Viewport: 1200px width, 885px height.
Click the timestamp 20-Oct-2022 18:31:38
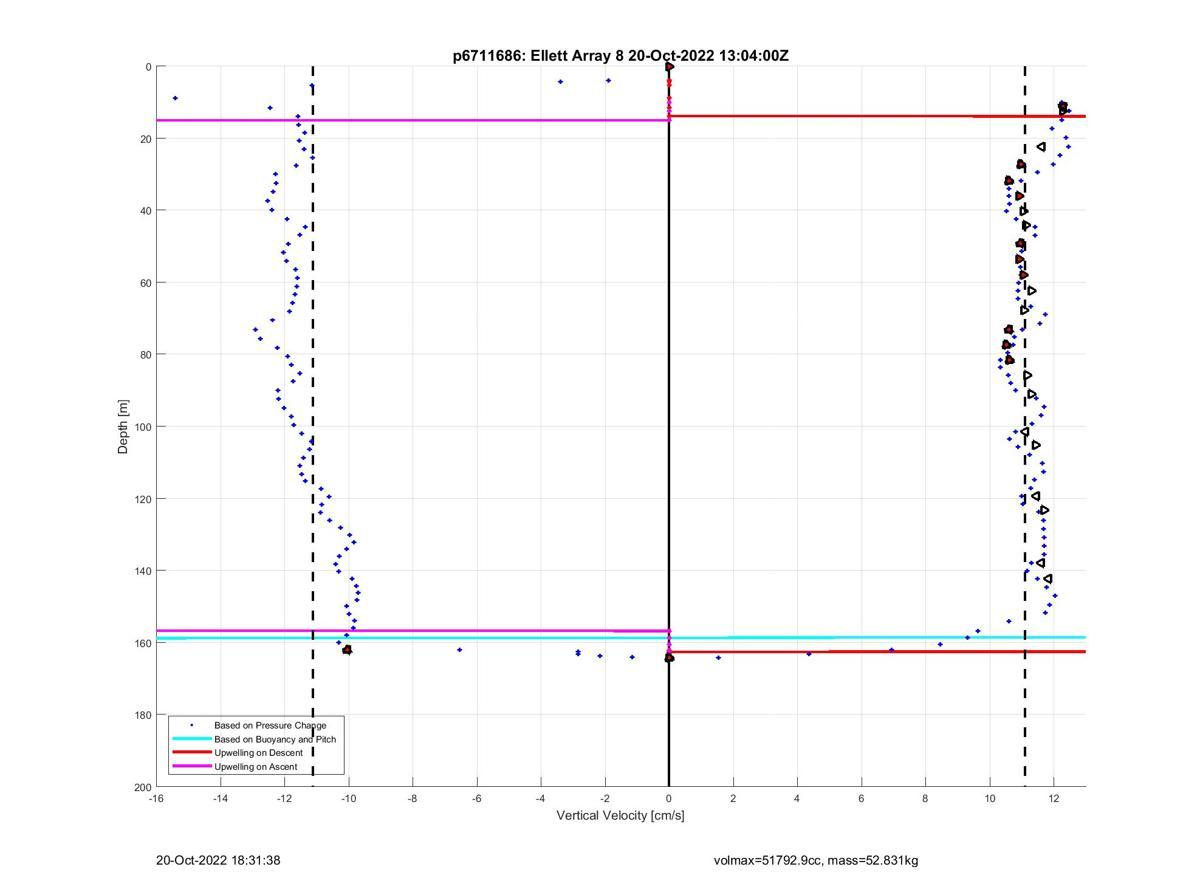pyautogui.click(x=218, y=860)
